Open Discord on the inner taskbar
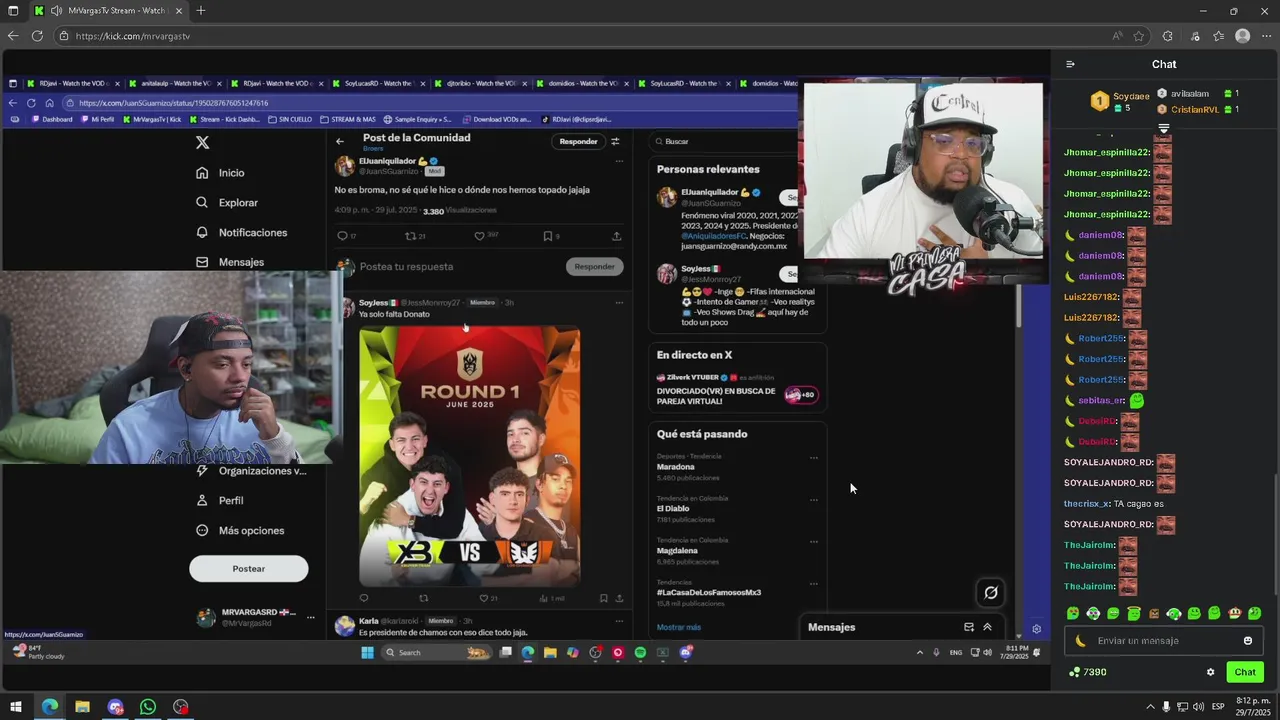1280x720 pixels. 685,653
